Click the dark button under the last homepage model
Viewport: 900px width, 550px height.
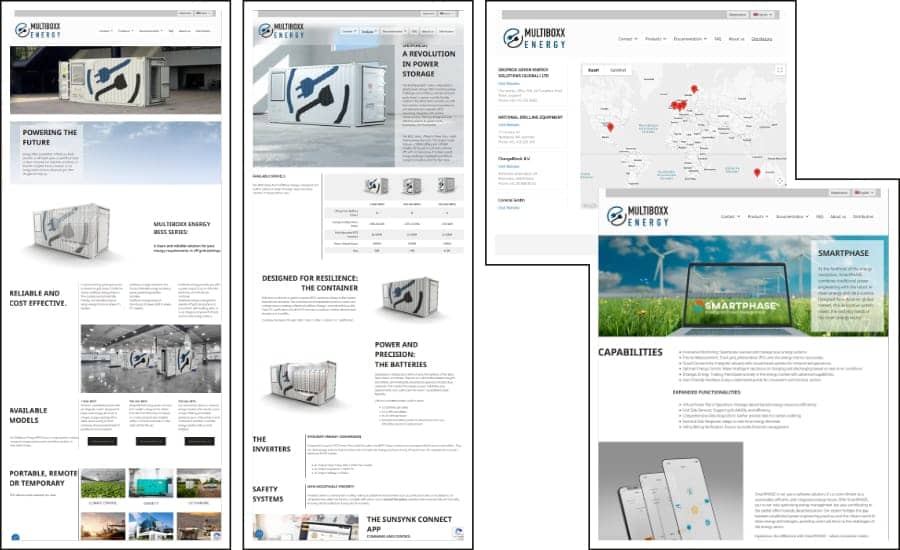199,441
